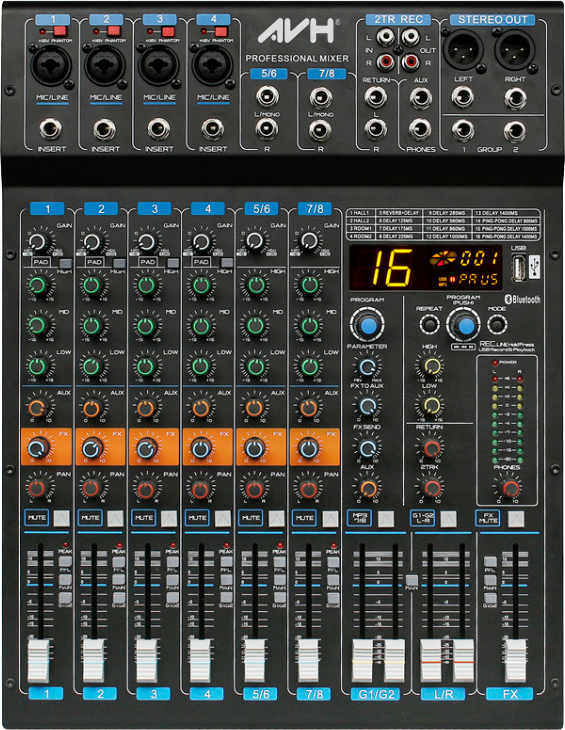This screenshot has height=730, width=565.
Task: Click channel 1 GAIN knob
Action: [37, 243]
